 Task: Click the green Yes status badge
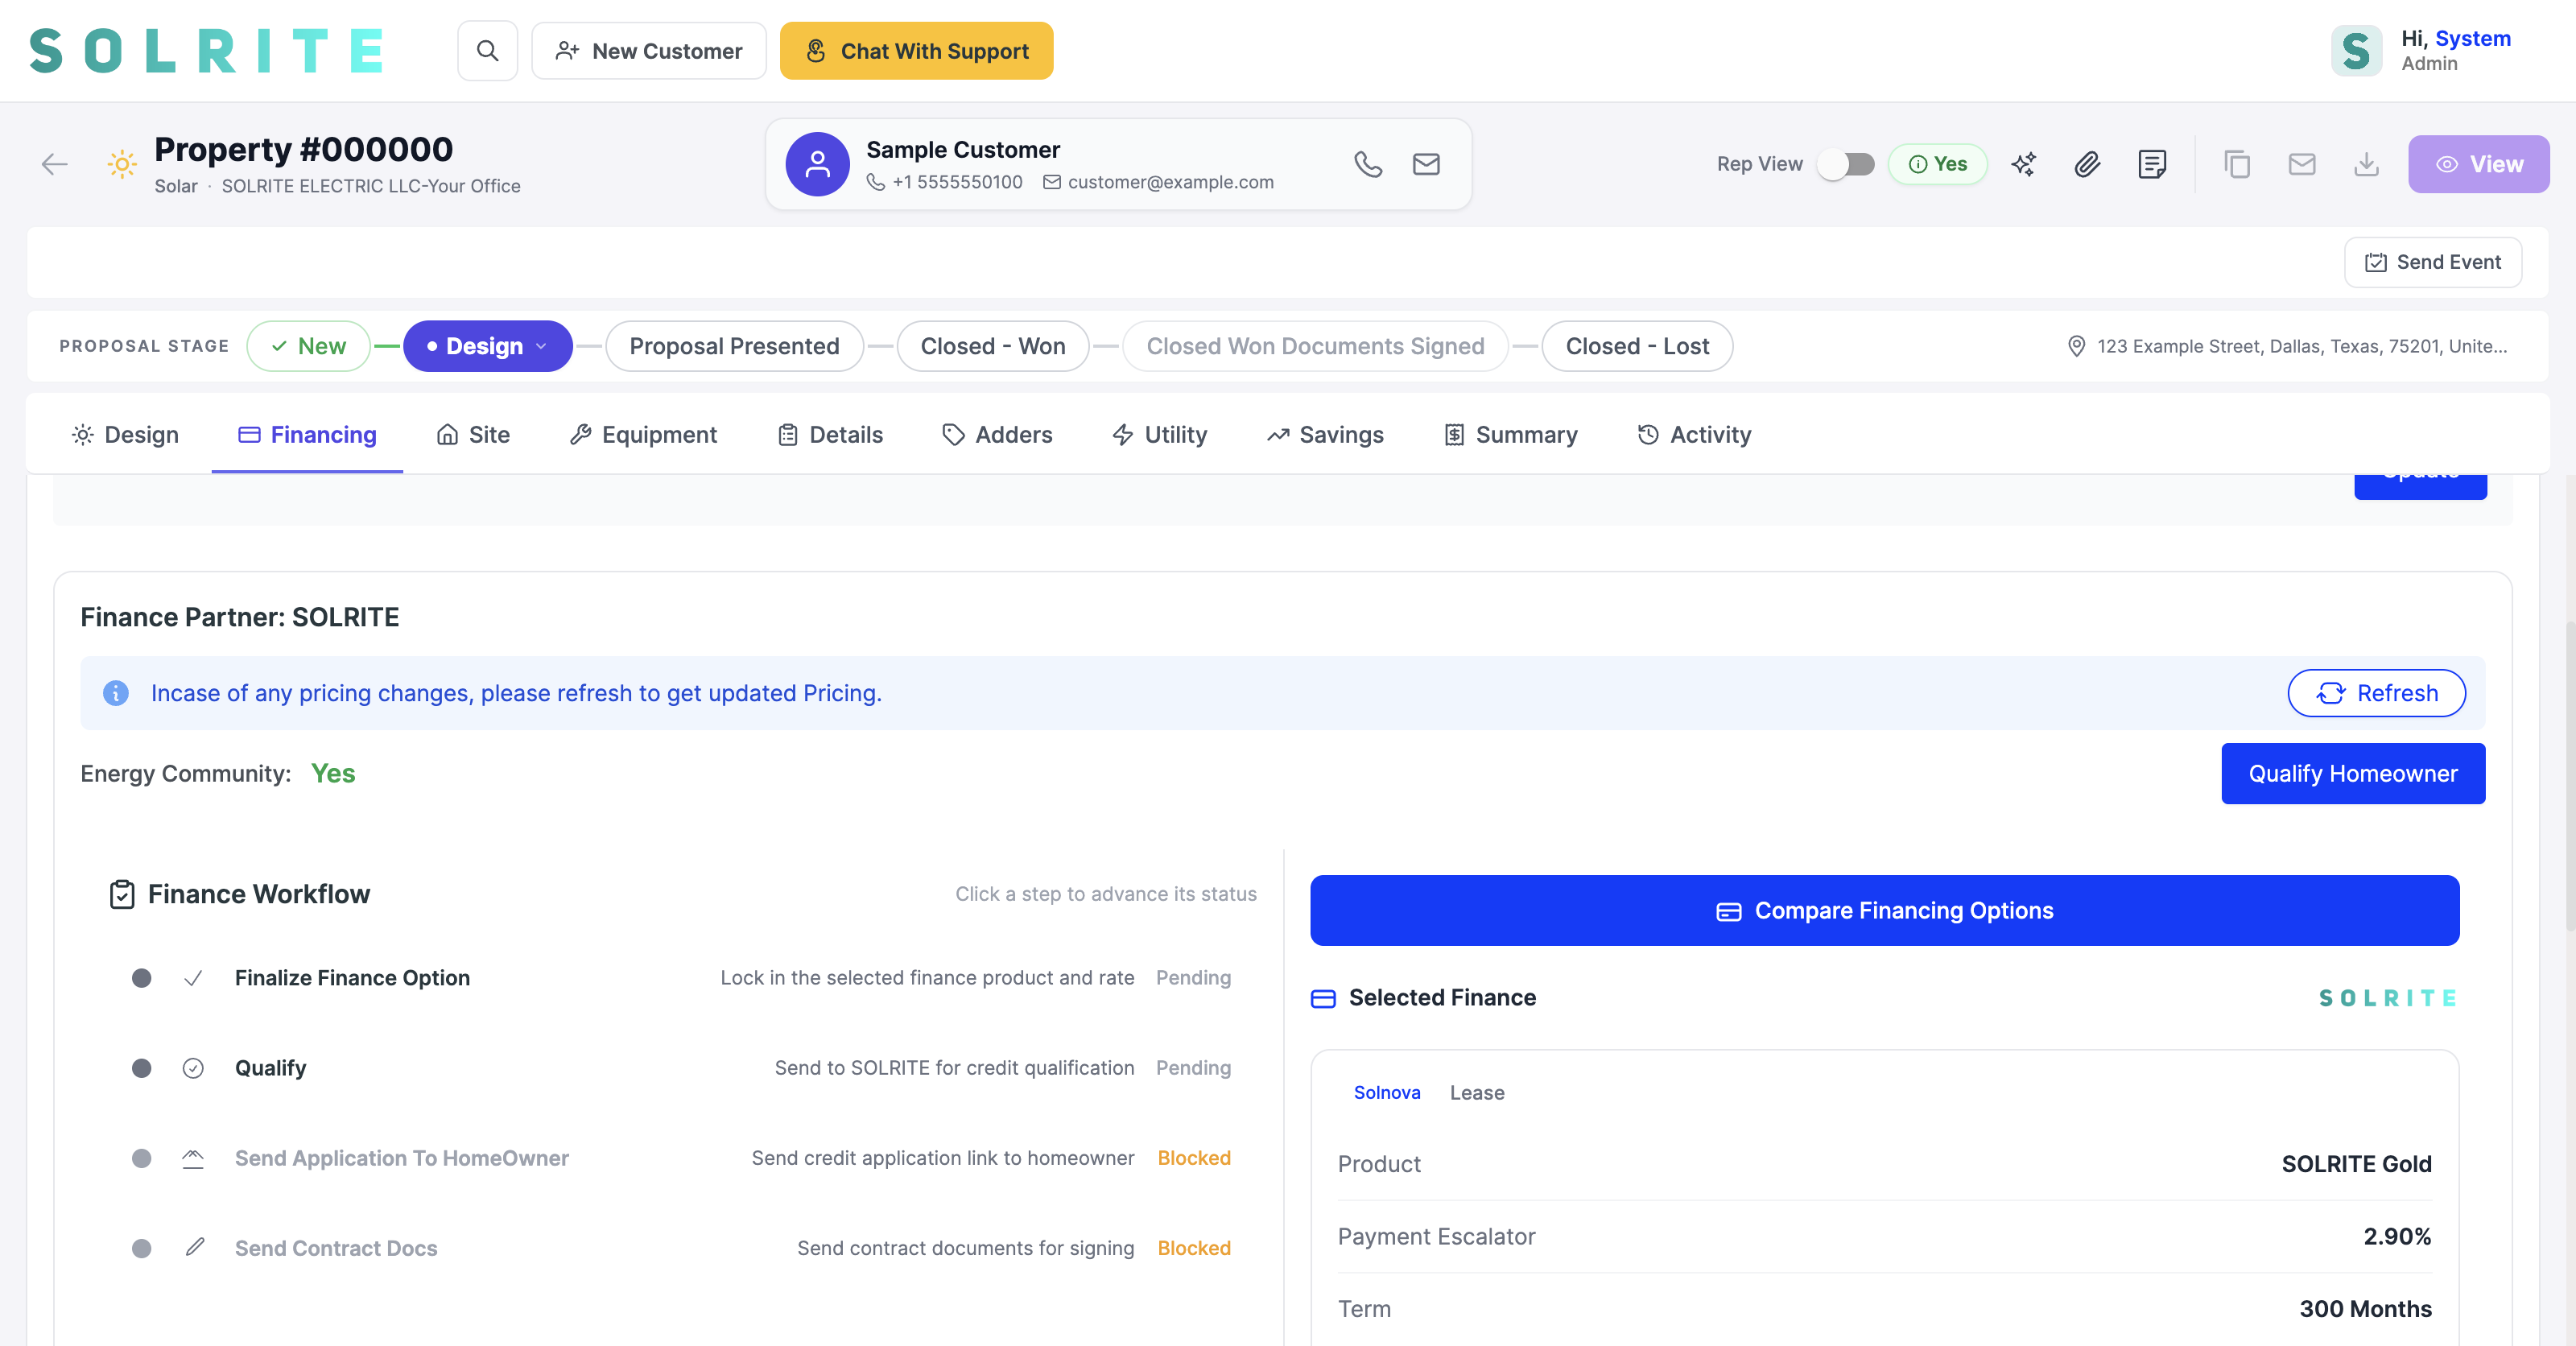(1937, 164)
